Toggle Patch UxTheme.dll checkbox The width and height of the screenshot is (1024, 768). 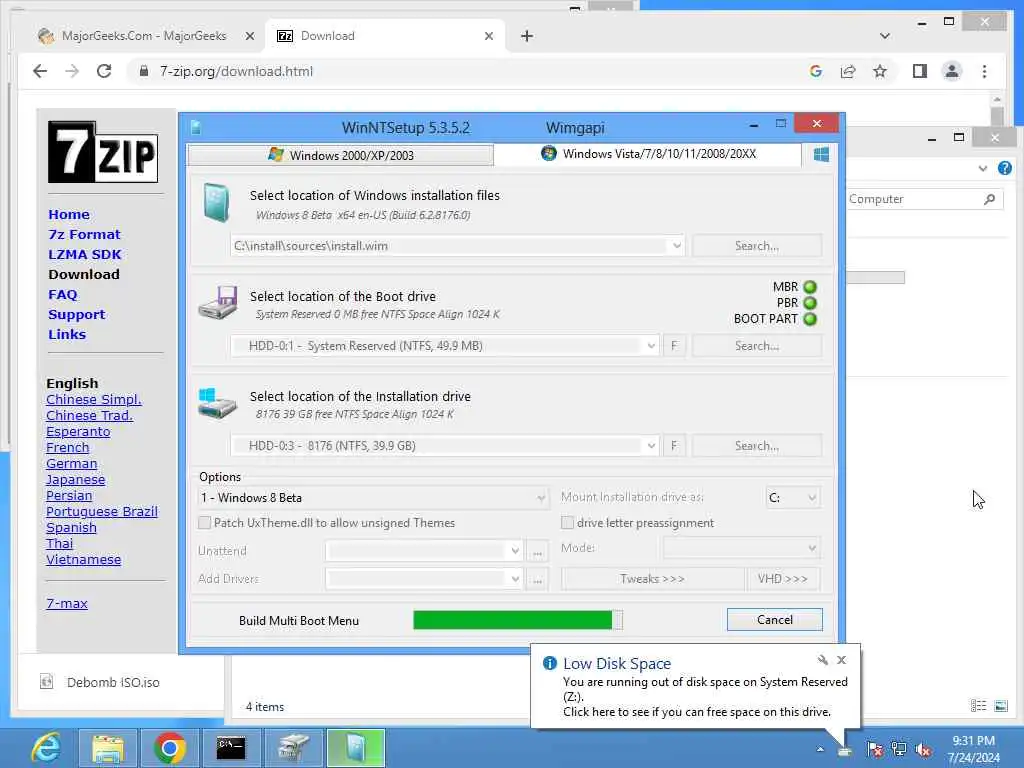tap(204, 522)
